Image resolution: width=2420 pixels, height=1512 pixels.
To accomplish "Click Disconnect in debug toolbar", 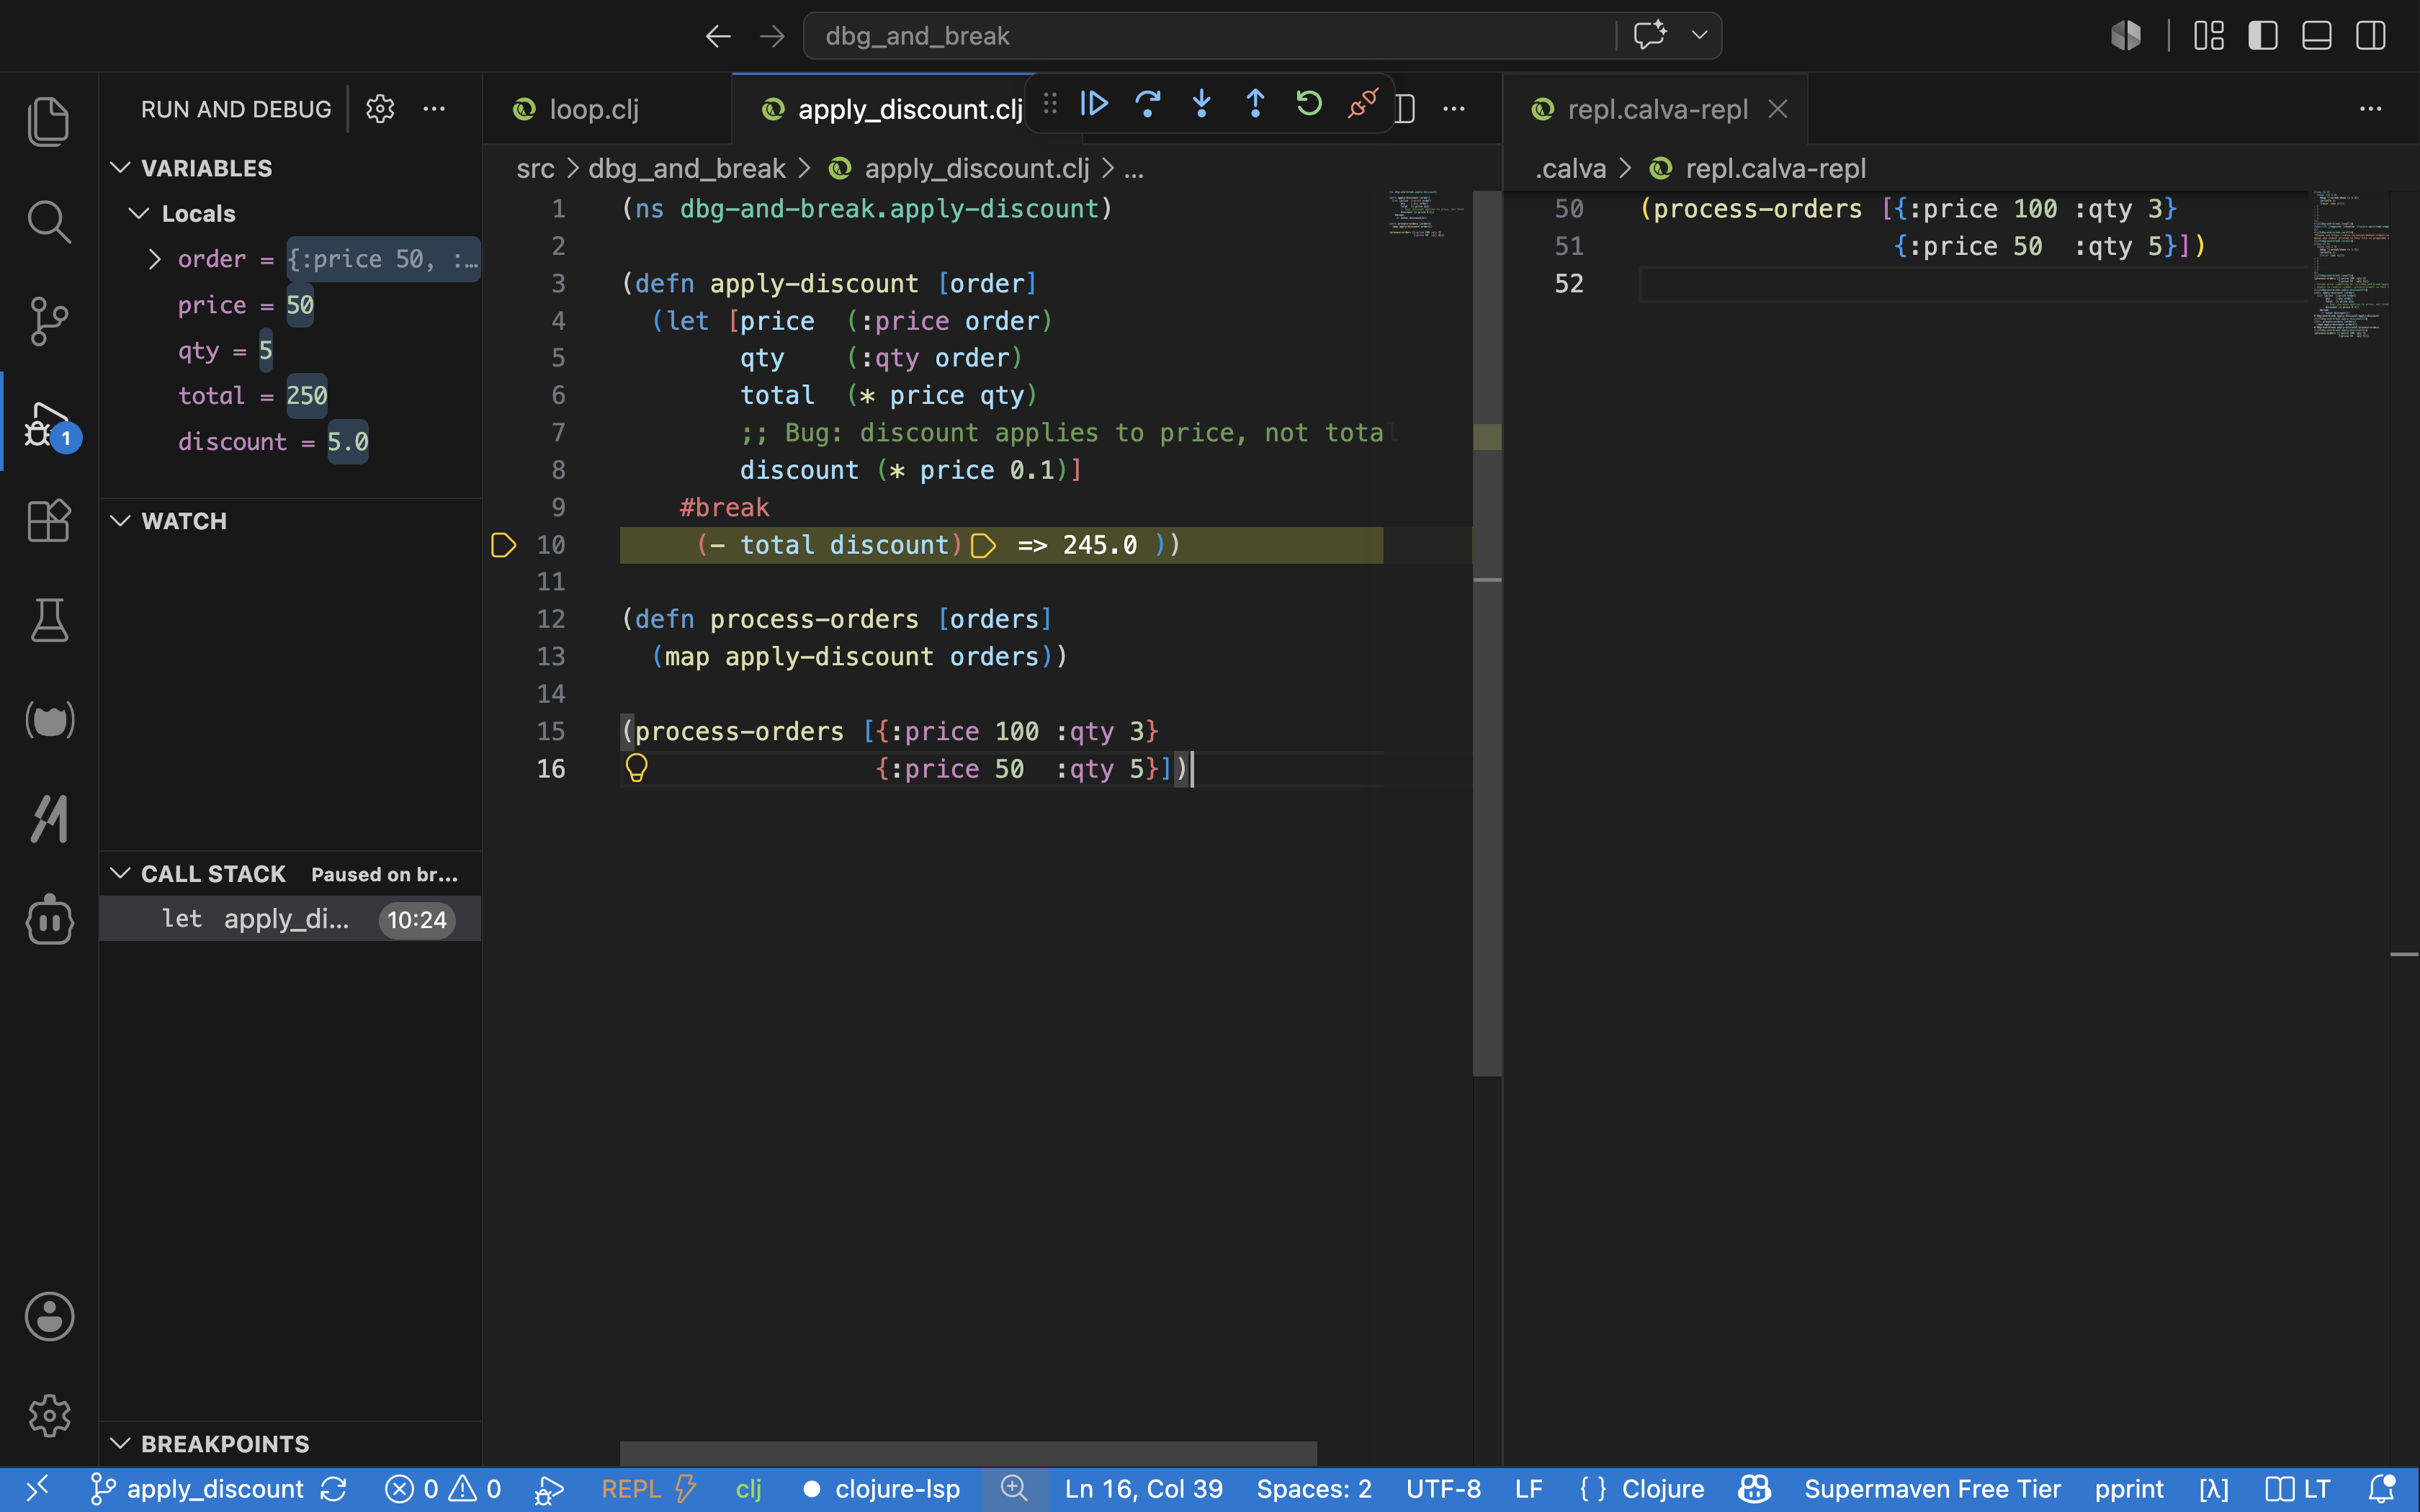I will (1363, 103).
